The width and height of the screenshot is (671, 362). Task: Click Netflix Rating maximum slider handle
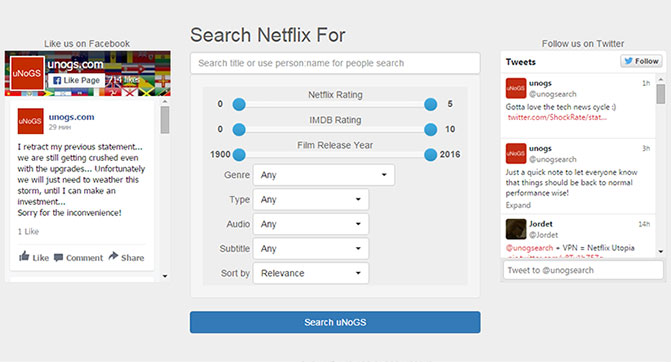[431, 104]
